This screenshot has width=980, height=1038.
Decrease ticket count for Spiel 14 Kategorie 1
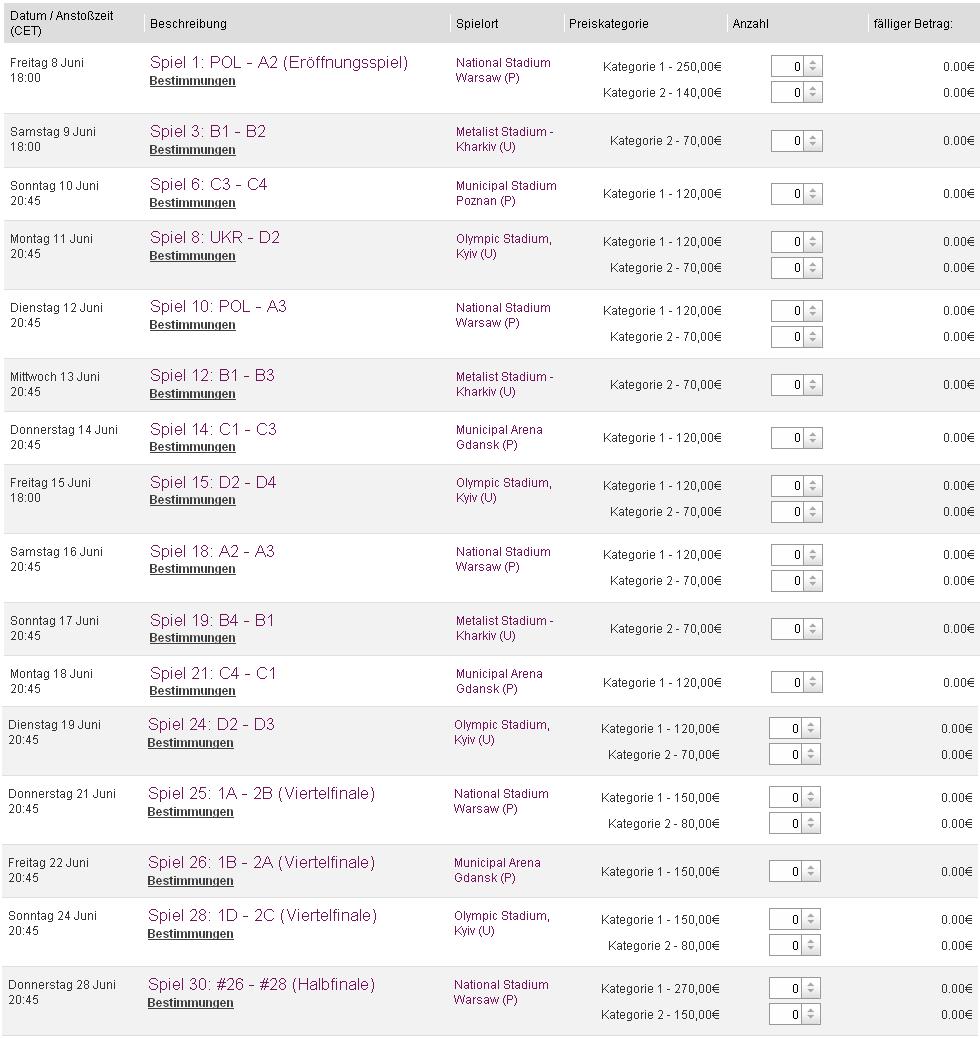point(813,442)
